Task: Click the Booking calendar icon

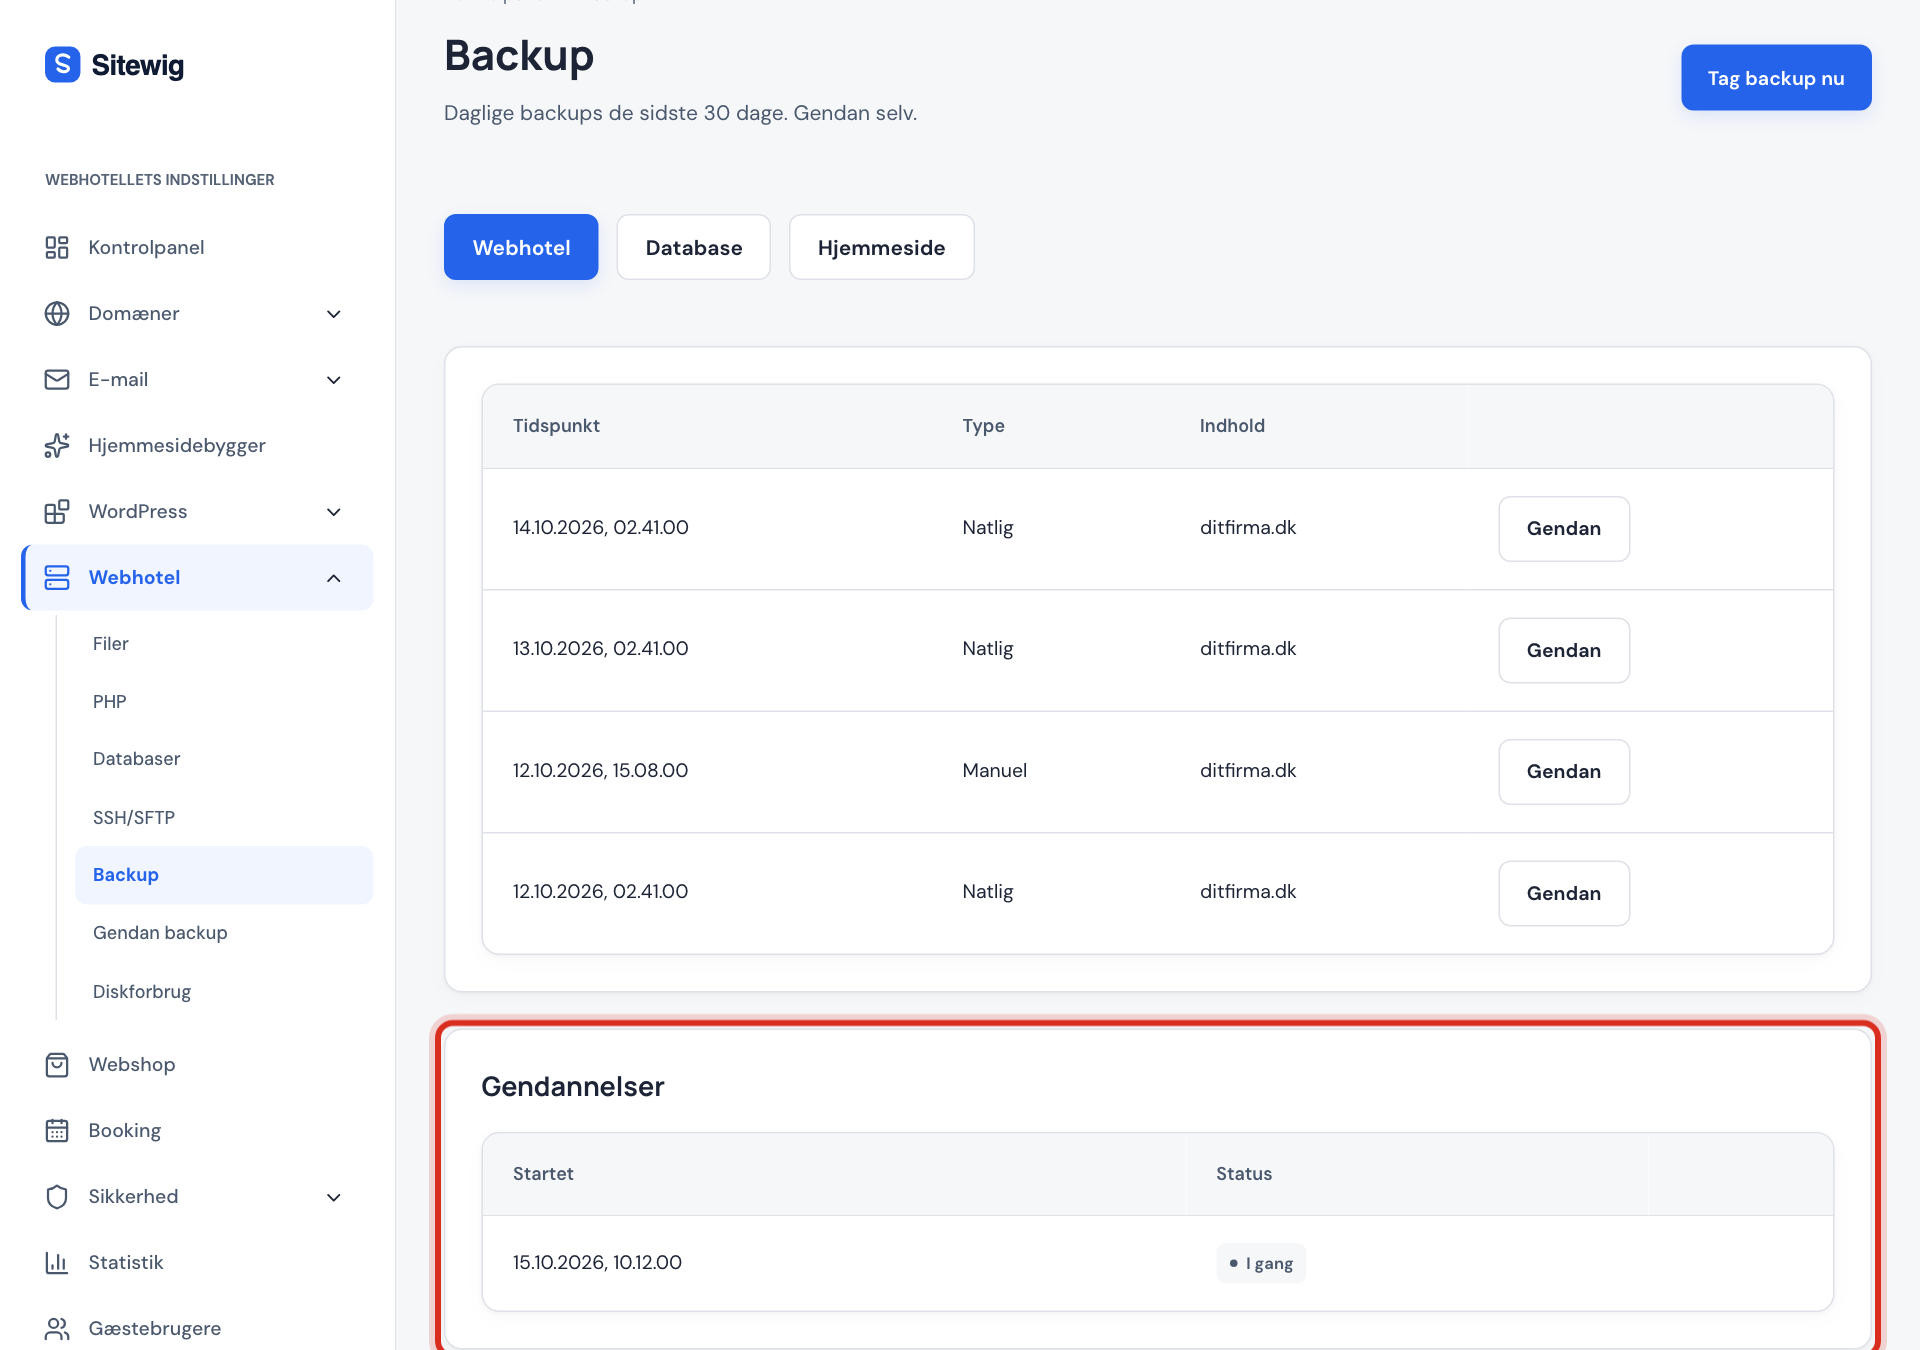Action: click(x=57, y=1130)
